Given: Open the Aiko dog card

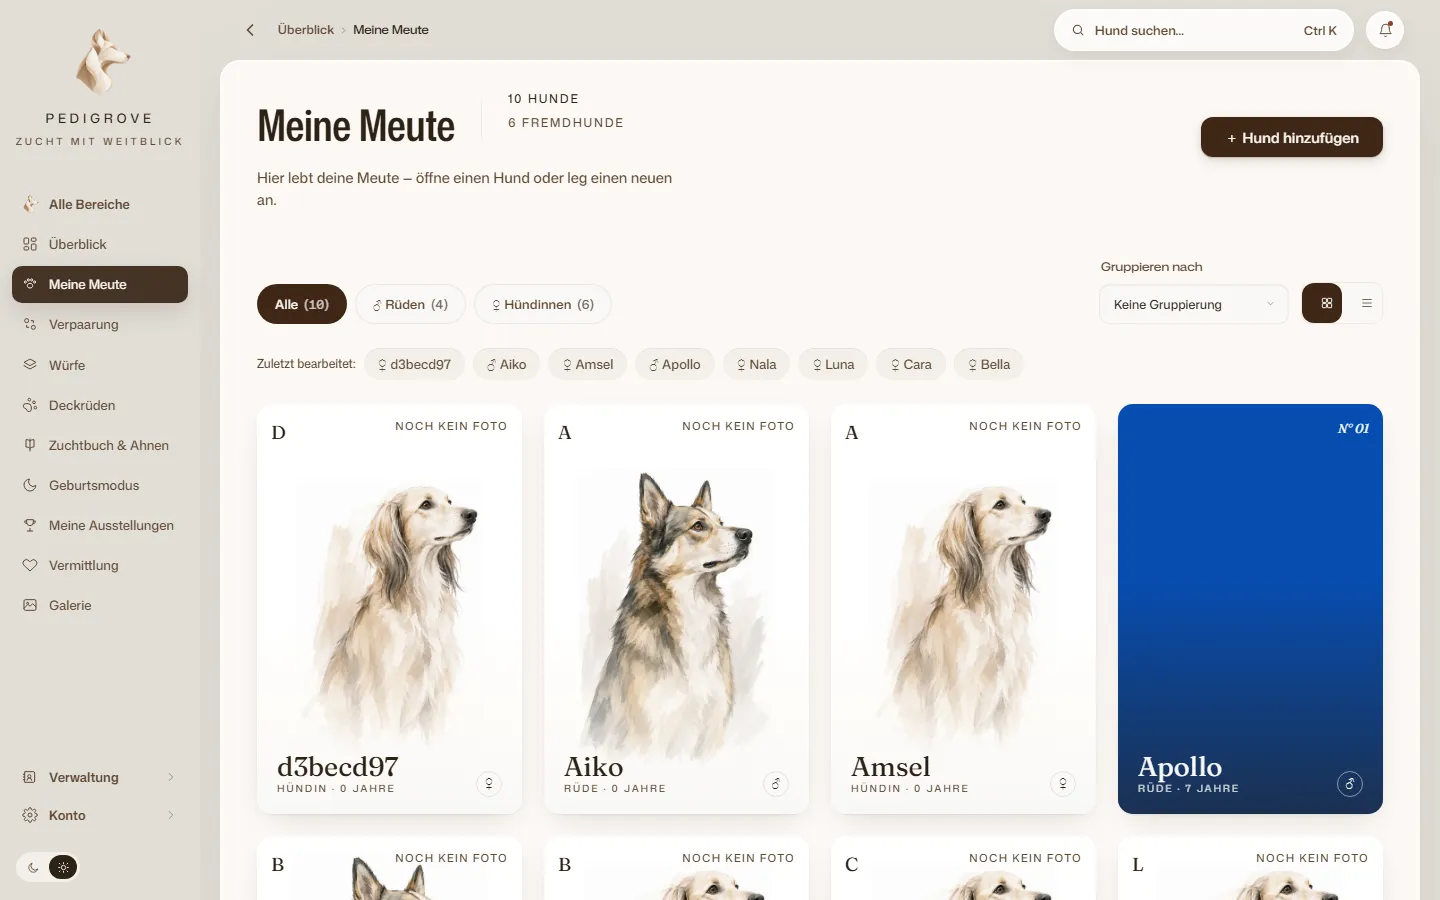Looking at the screenshot, I should (x=676, y=609).
